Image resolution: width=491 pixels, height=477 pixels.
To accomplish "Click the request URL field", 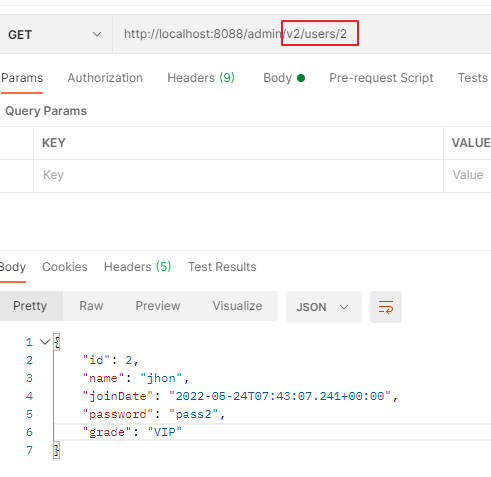I will (302, 34).
